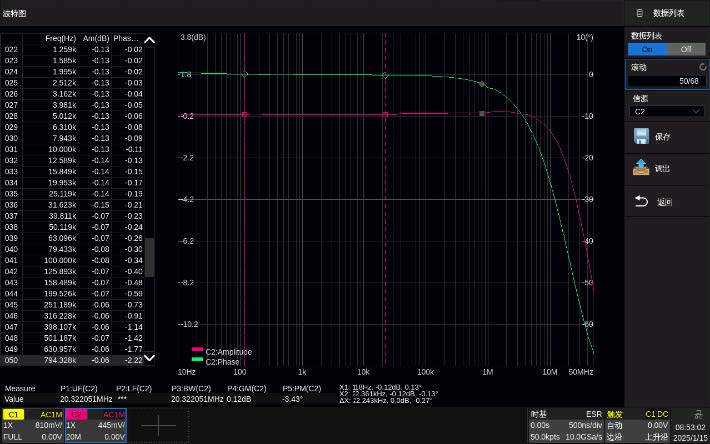Screen dimensions: 710x444
Task: Click the 50MHz frequency axis label
Action: tap(581, 372)
